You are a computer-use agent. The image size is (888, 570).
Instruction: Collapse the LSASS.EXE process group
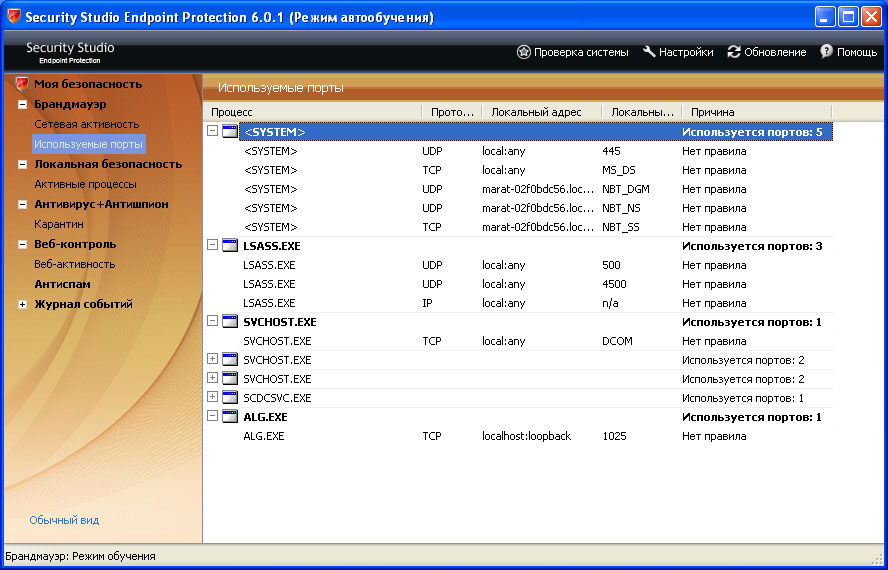point(212,245)
